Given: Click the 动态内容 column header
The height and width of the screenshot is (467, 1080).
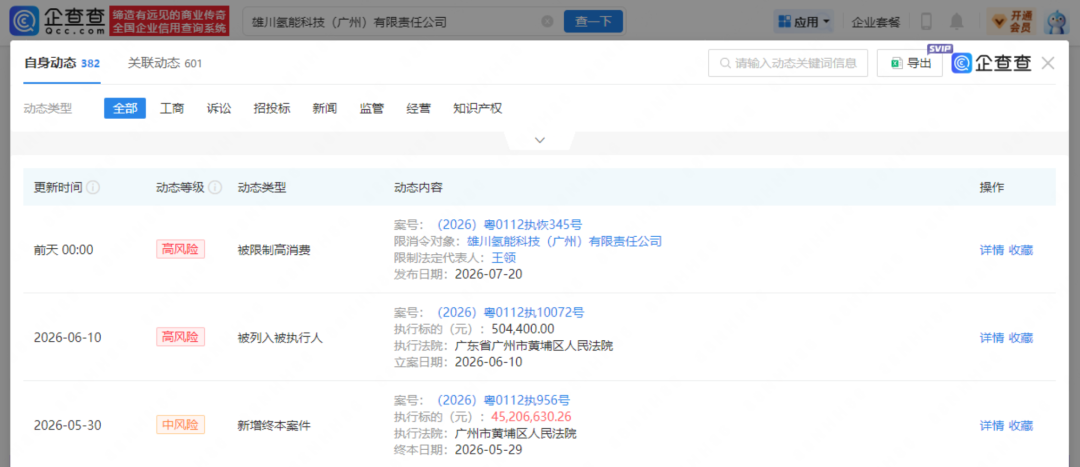Looking at the screenshot, I should 418,187.
